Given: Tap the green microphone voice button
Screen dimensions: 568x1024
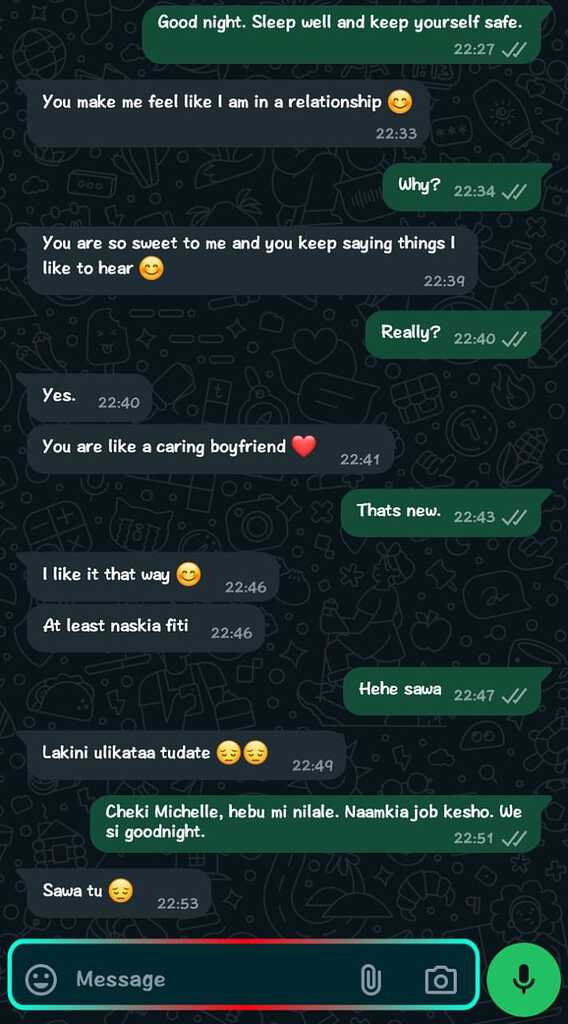Looking at the screenshot, I should point(524,978).
